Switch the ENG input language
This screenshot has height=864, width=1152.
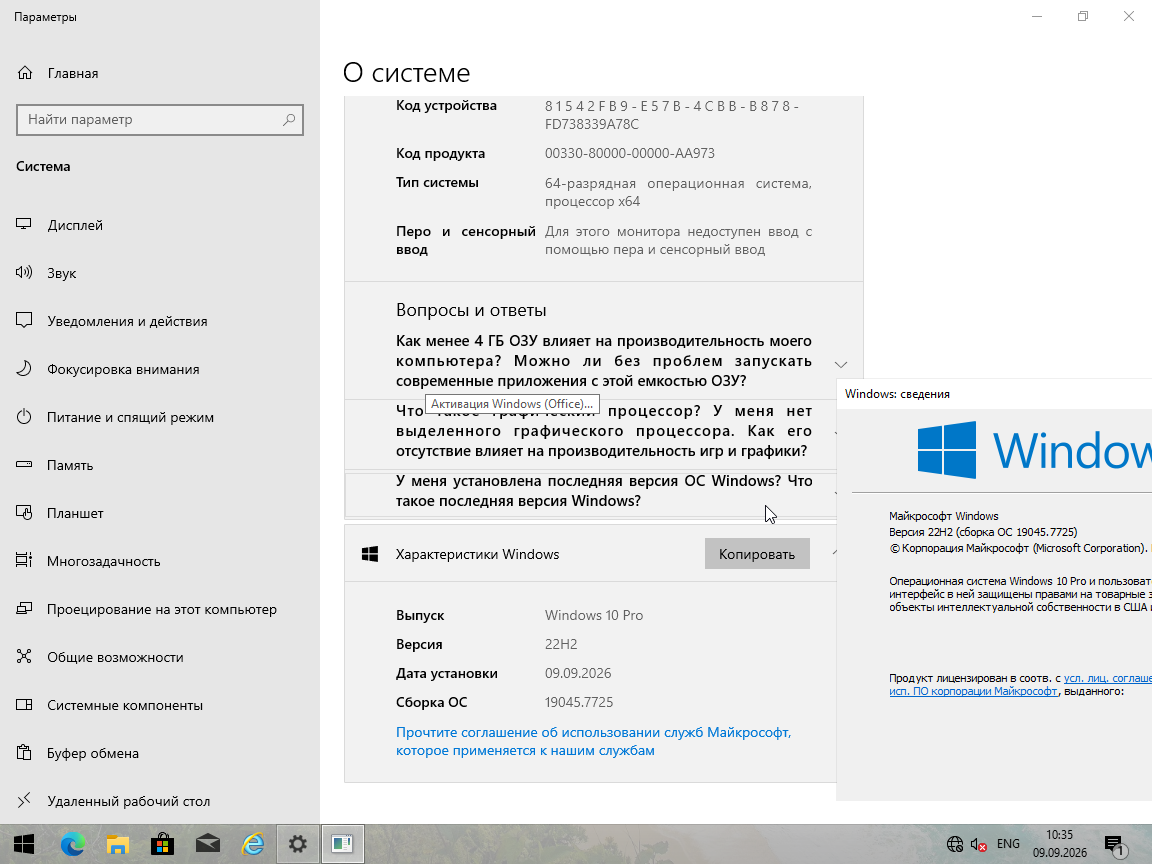tap(1008, 844)
